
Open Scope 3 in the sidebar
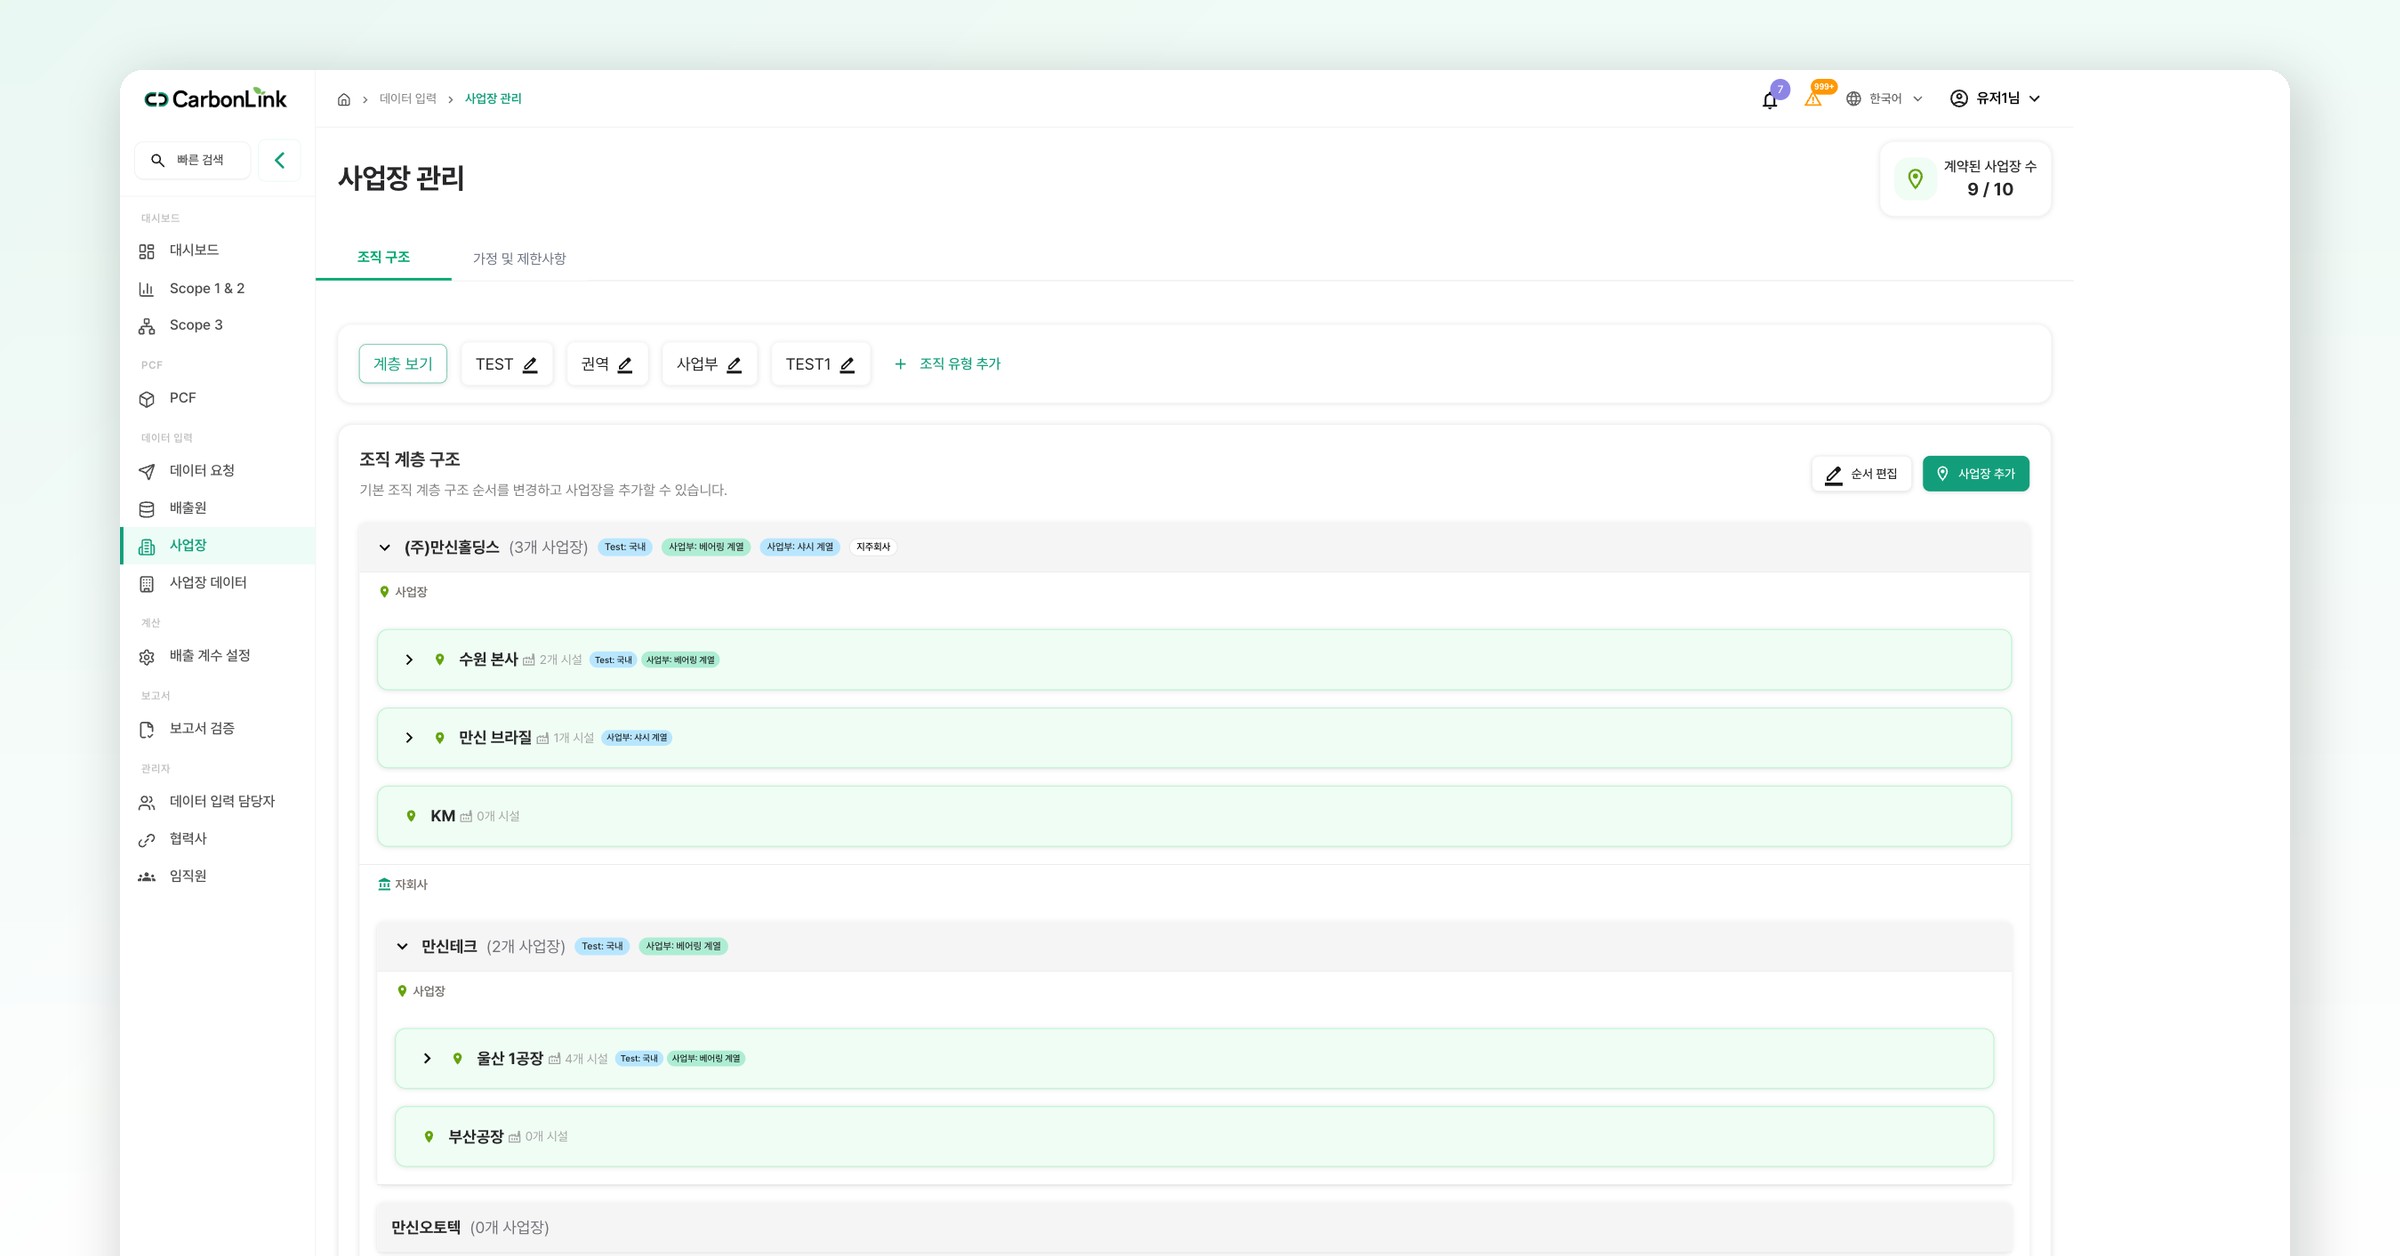click(x=217, y=325)
